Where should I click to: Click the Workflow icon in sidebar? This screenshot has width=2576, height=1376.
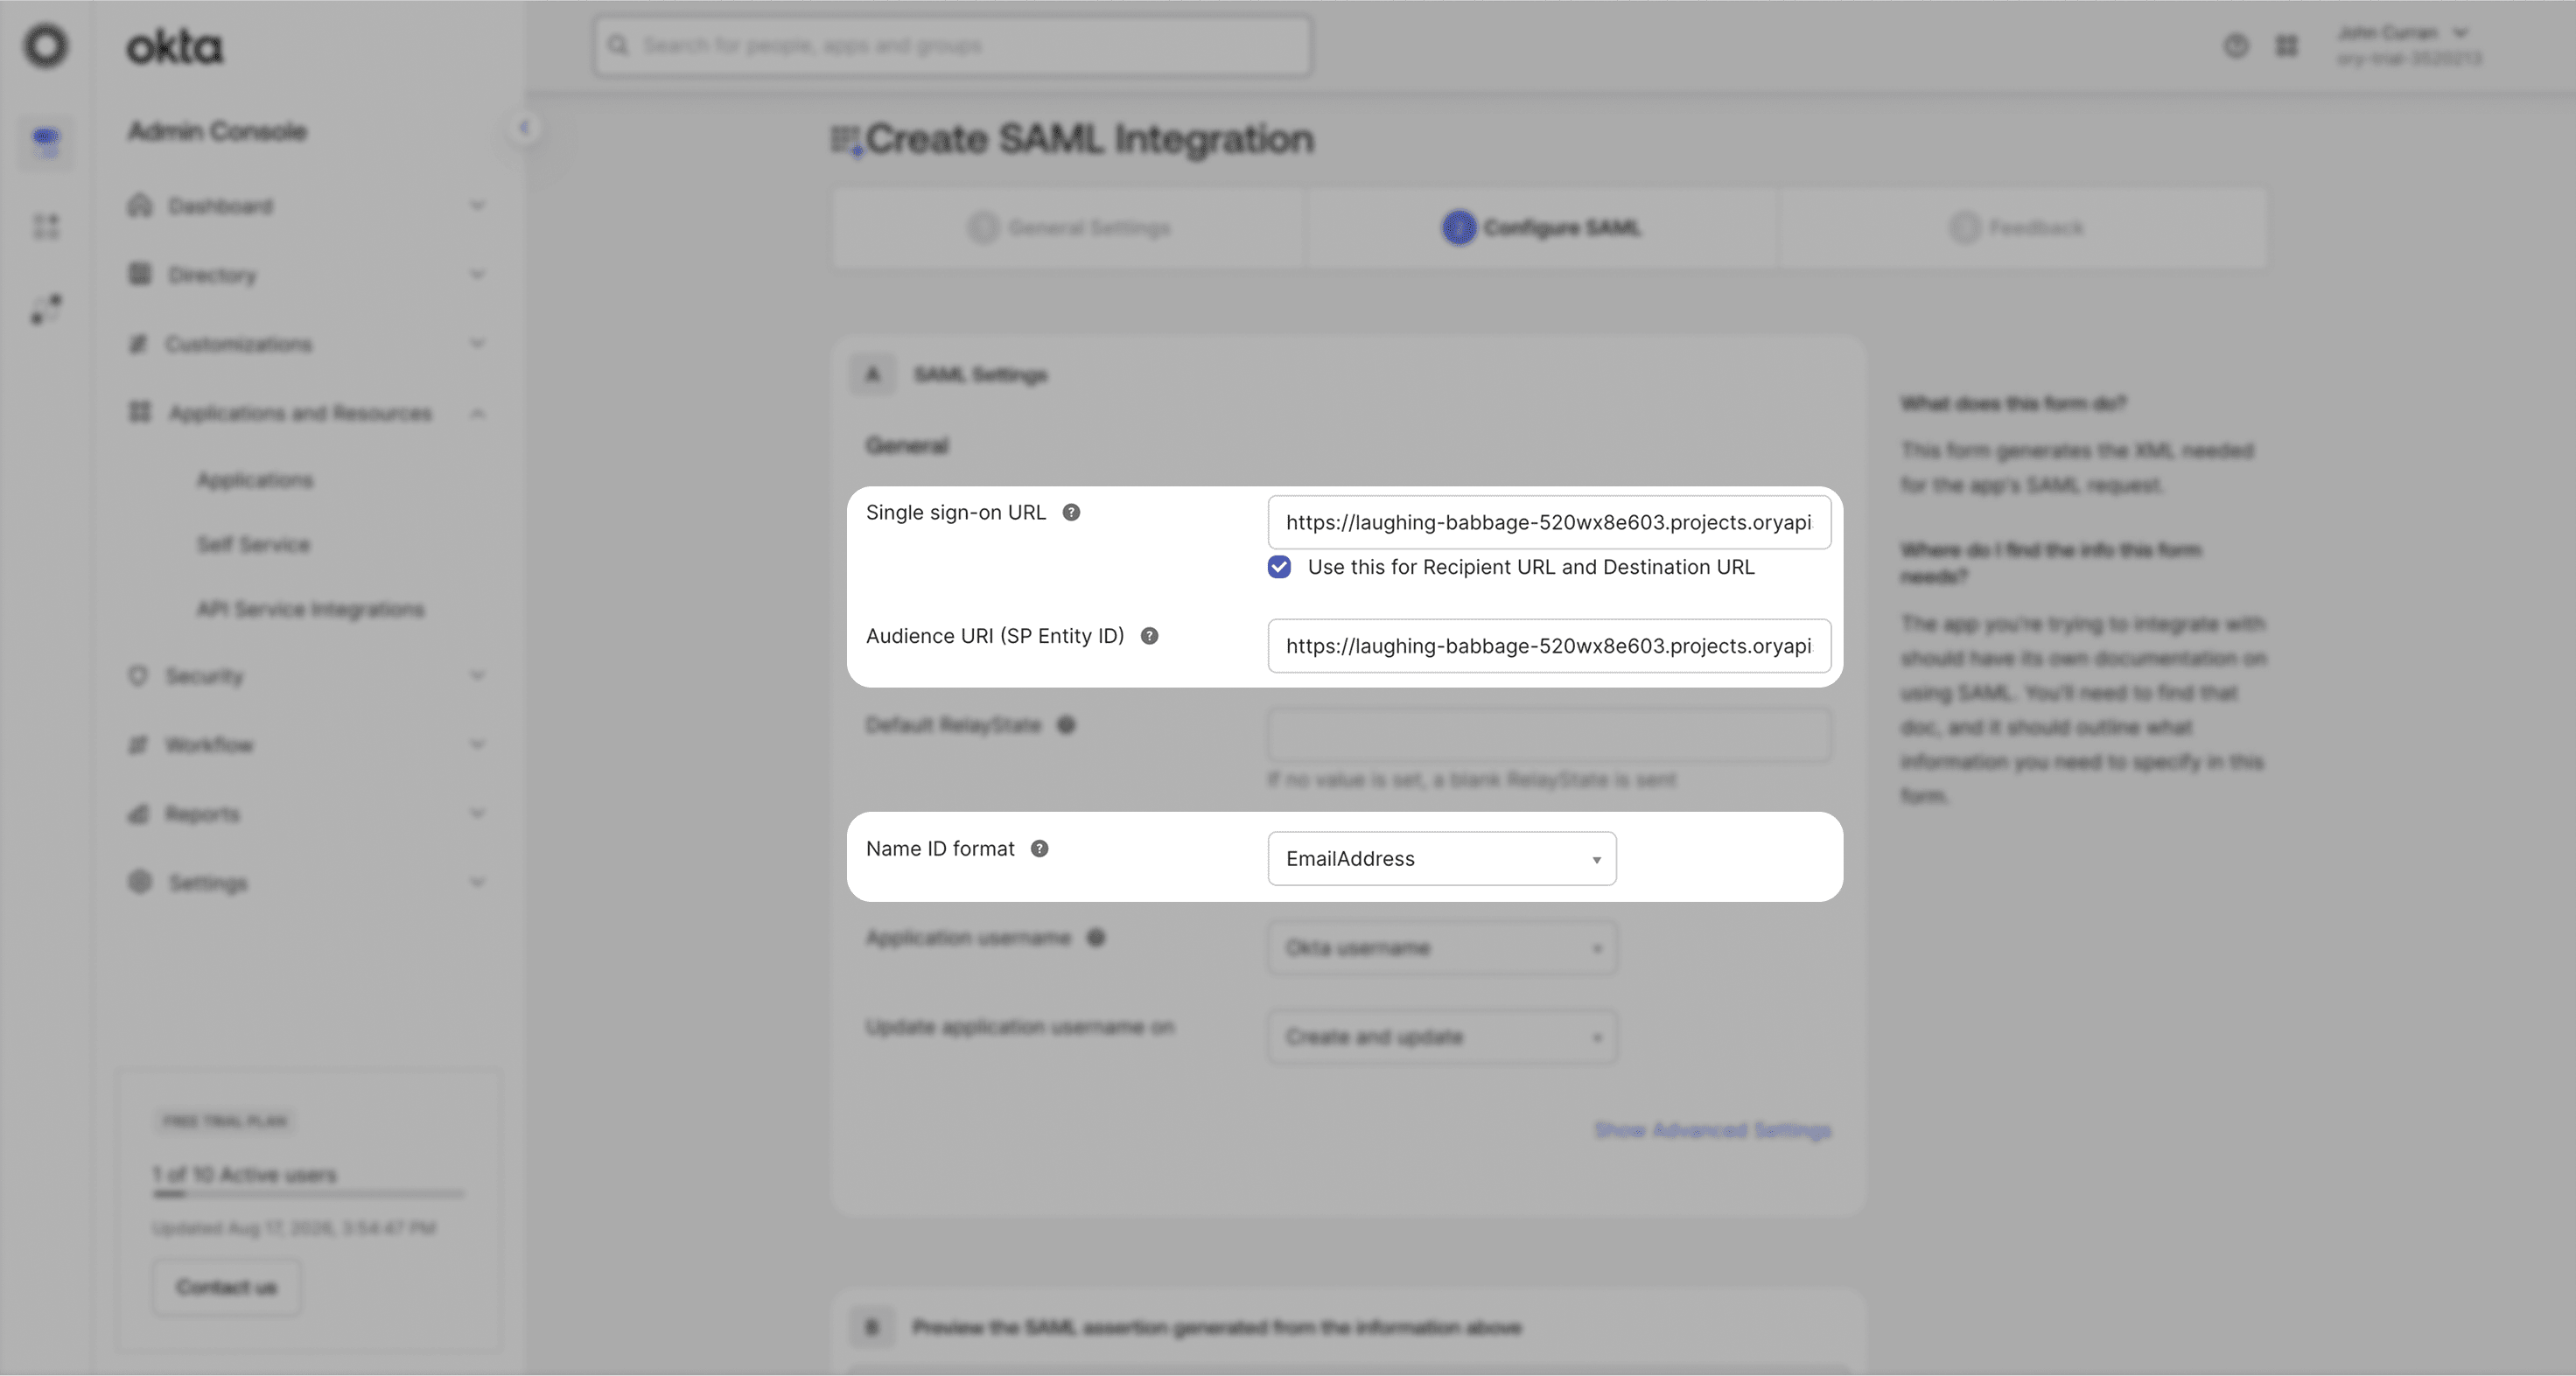pyautogui.click(x=138, y=744)
